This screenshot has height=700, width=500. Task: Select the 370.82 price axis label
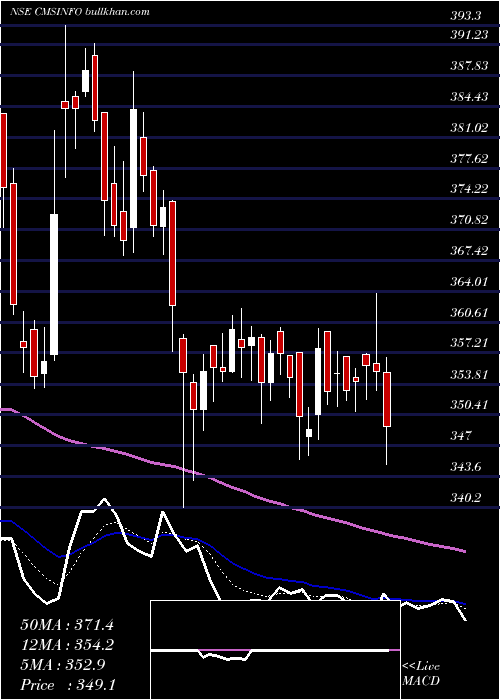tap(469, 219)
